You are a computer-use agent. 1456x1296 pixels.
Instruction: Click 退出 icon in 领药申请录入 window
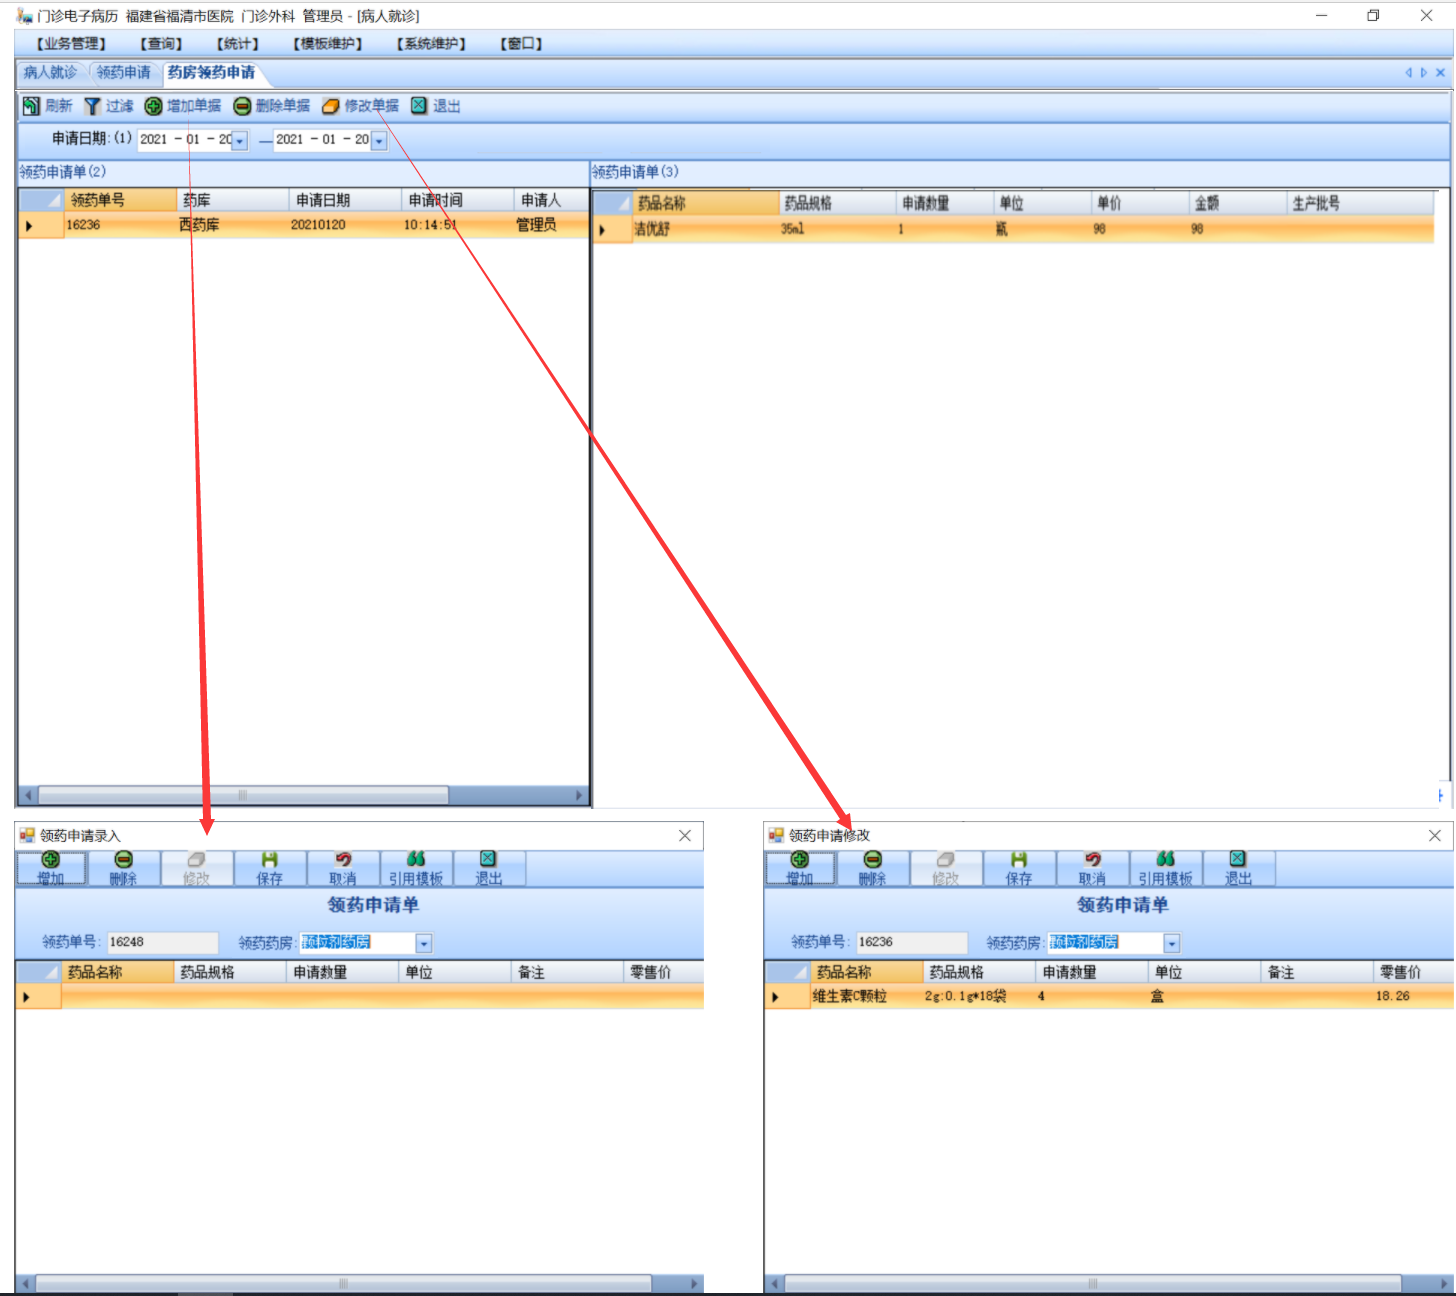coord(488,859)
